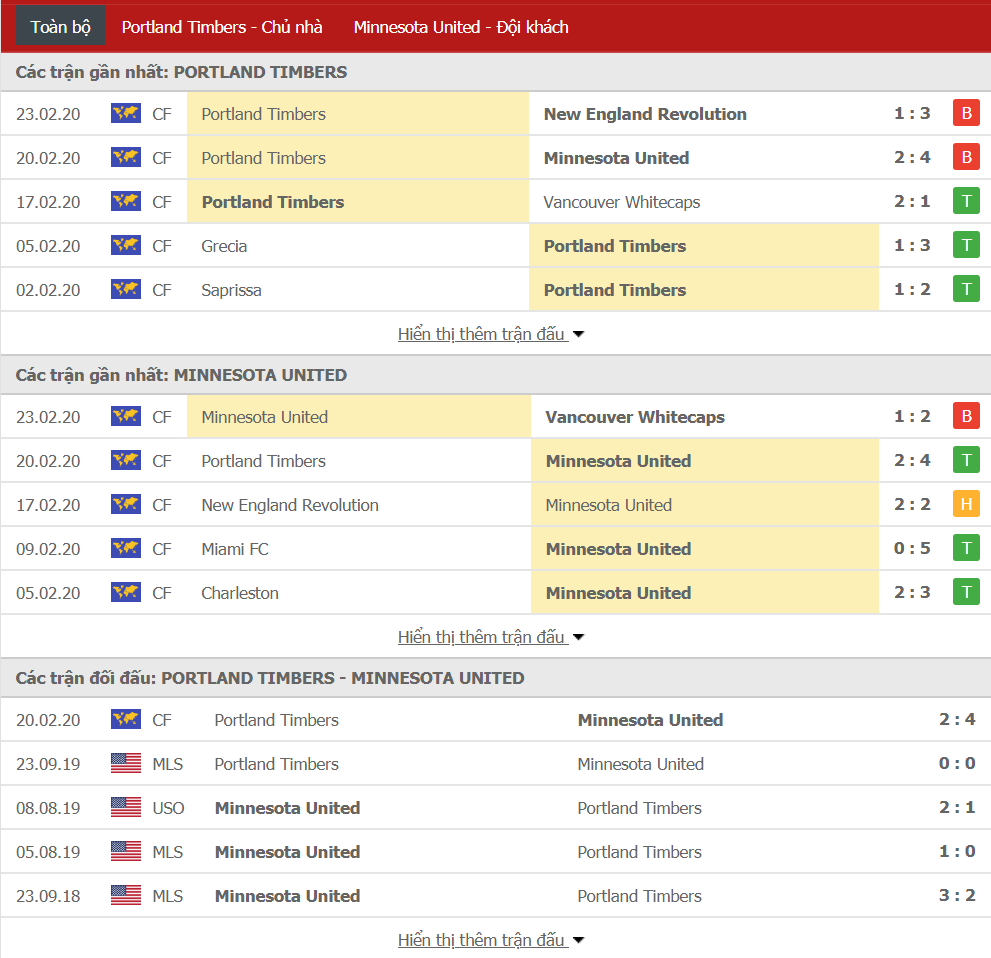Click world flag icon on Saprissa row
This screenshot has height=958, width=991.
[126, 289]
